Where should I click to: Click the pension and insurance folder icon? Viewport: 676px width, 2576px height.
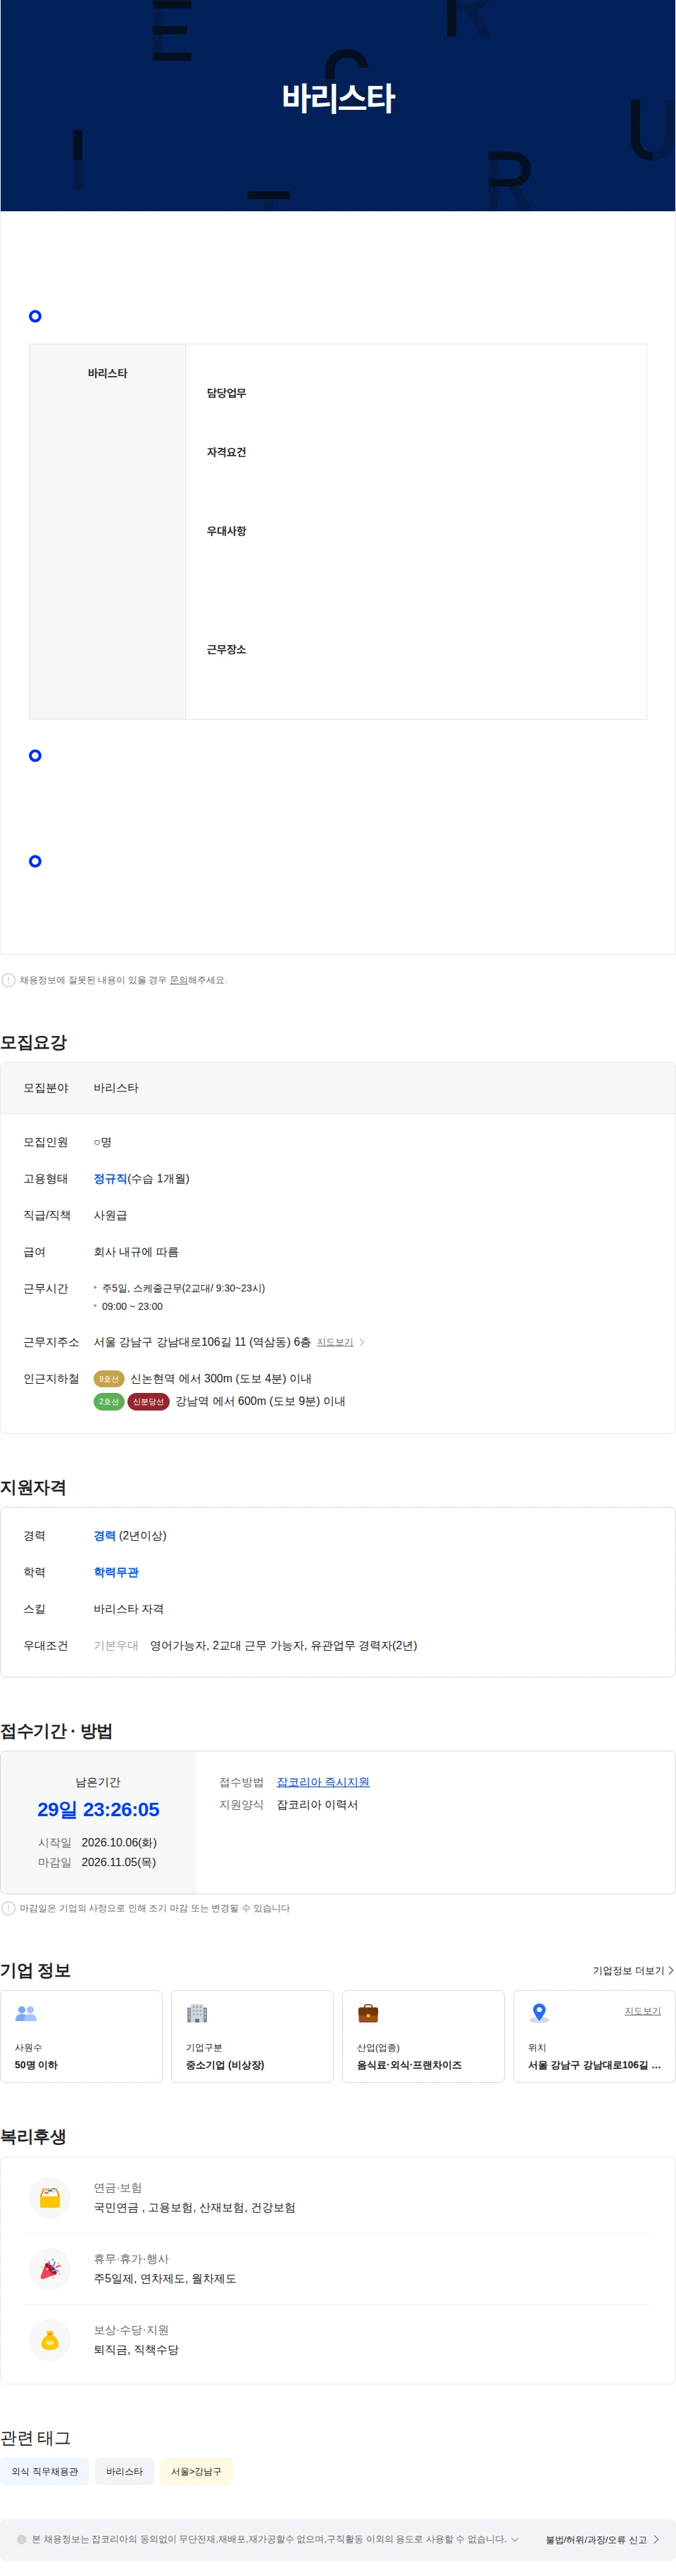click(x=50, y=2198)
